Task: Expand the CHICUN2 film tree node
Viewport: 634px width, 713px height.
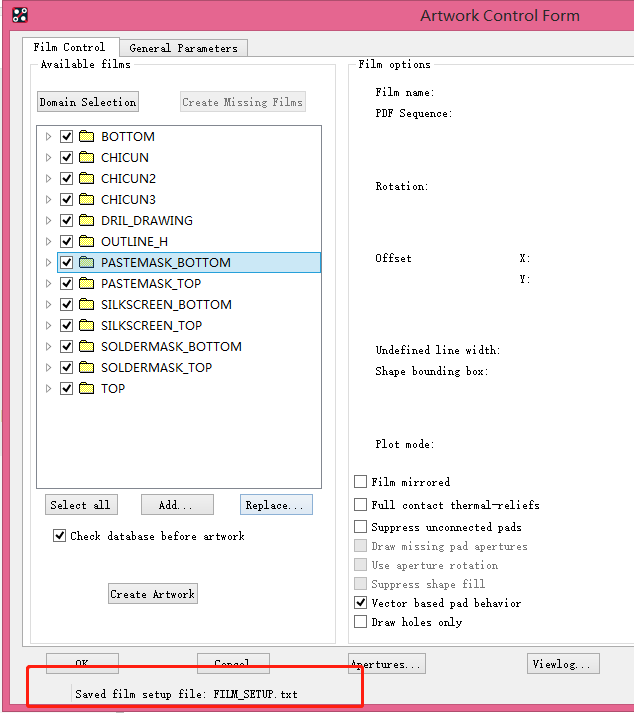Action: pos(47,178)
